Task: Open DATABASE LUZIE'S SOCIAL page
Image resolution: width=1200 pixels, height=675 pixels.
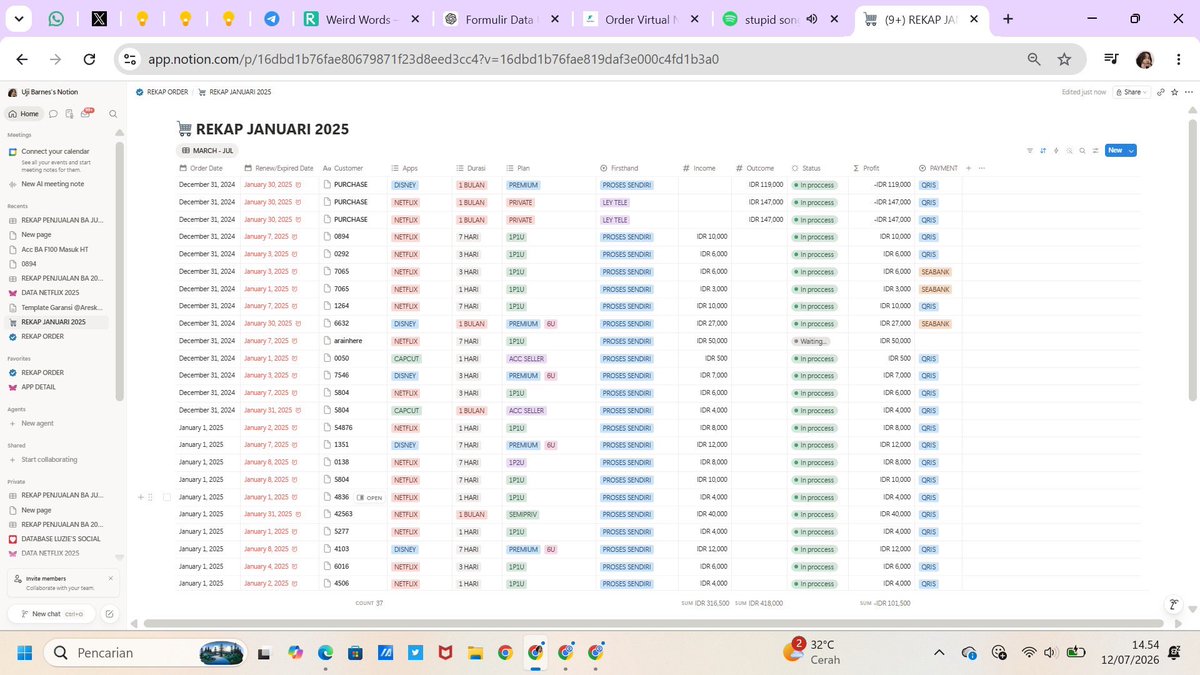Action: [62, 539]
